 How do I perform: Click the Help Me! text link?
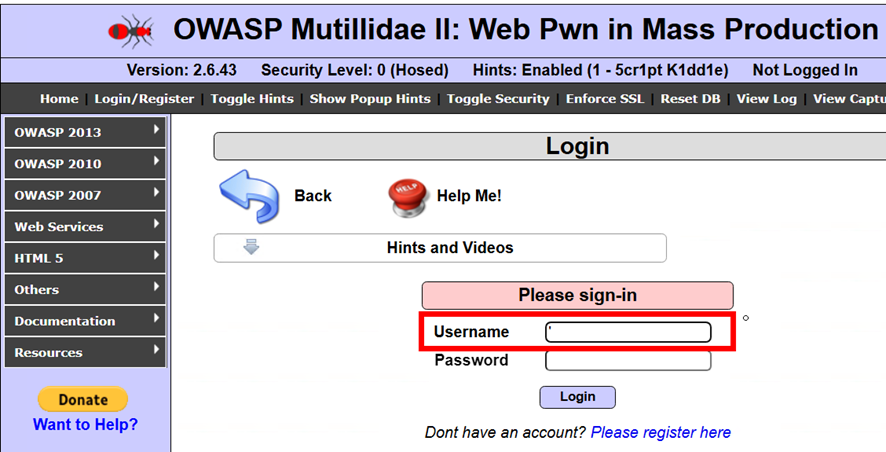click(469, 196)
